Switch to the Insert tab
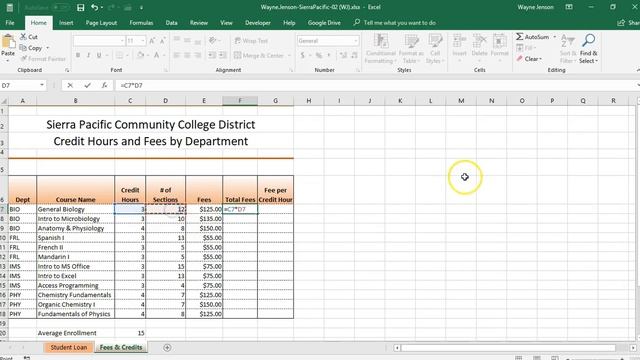This screenshot has height=360, width=640. point(66,23)
